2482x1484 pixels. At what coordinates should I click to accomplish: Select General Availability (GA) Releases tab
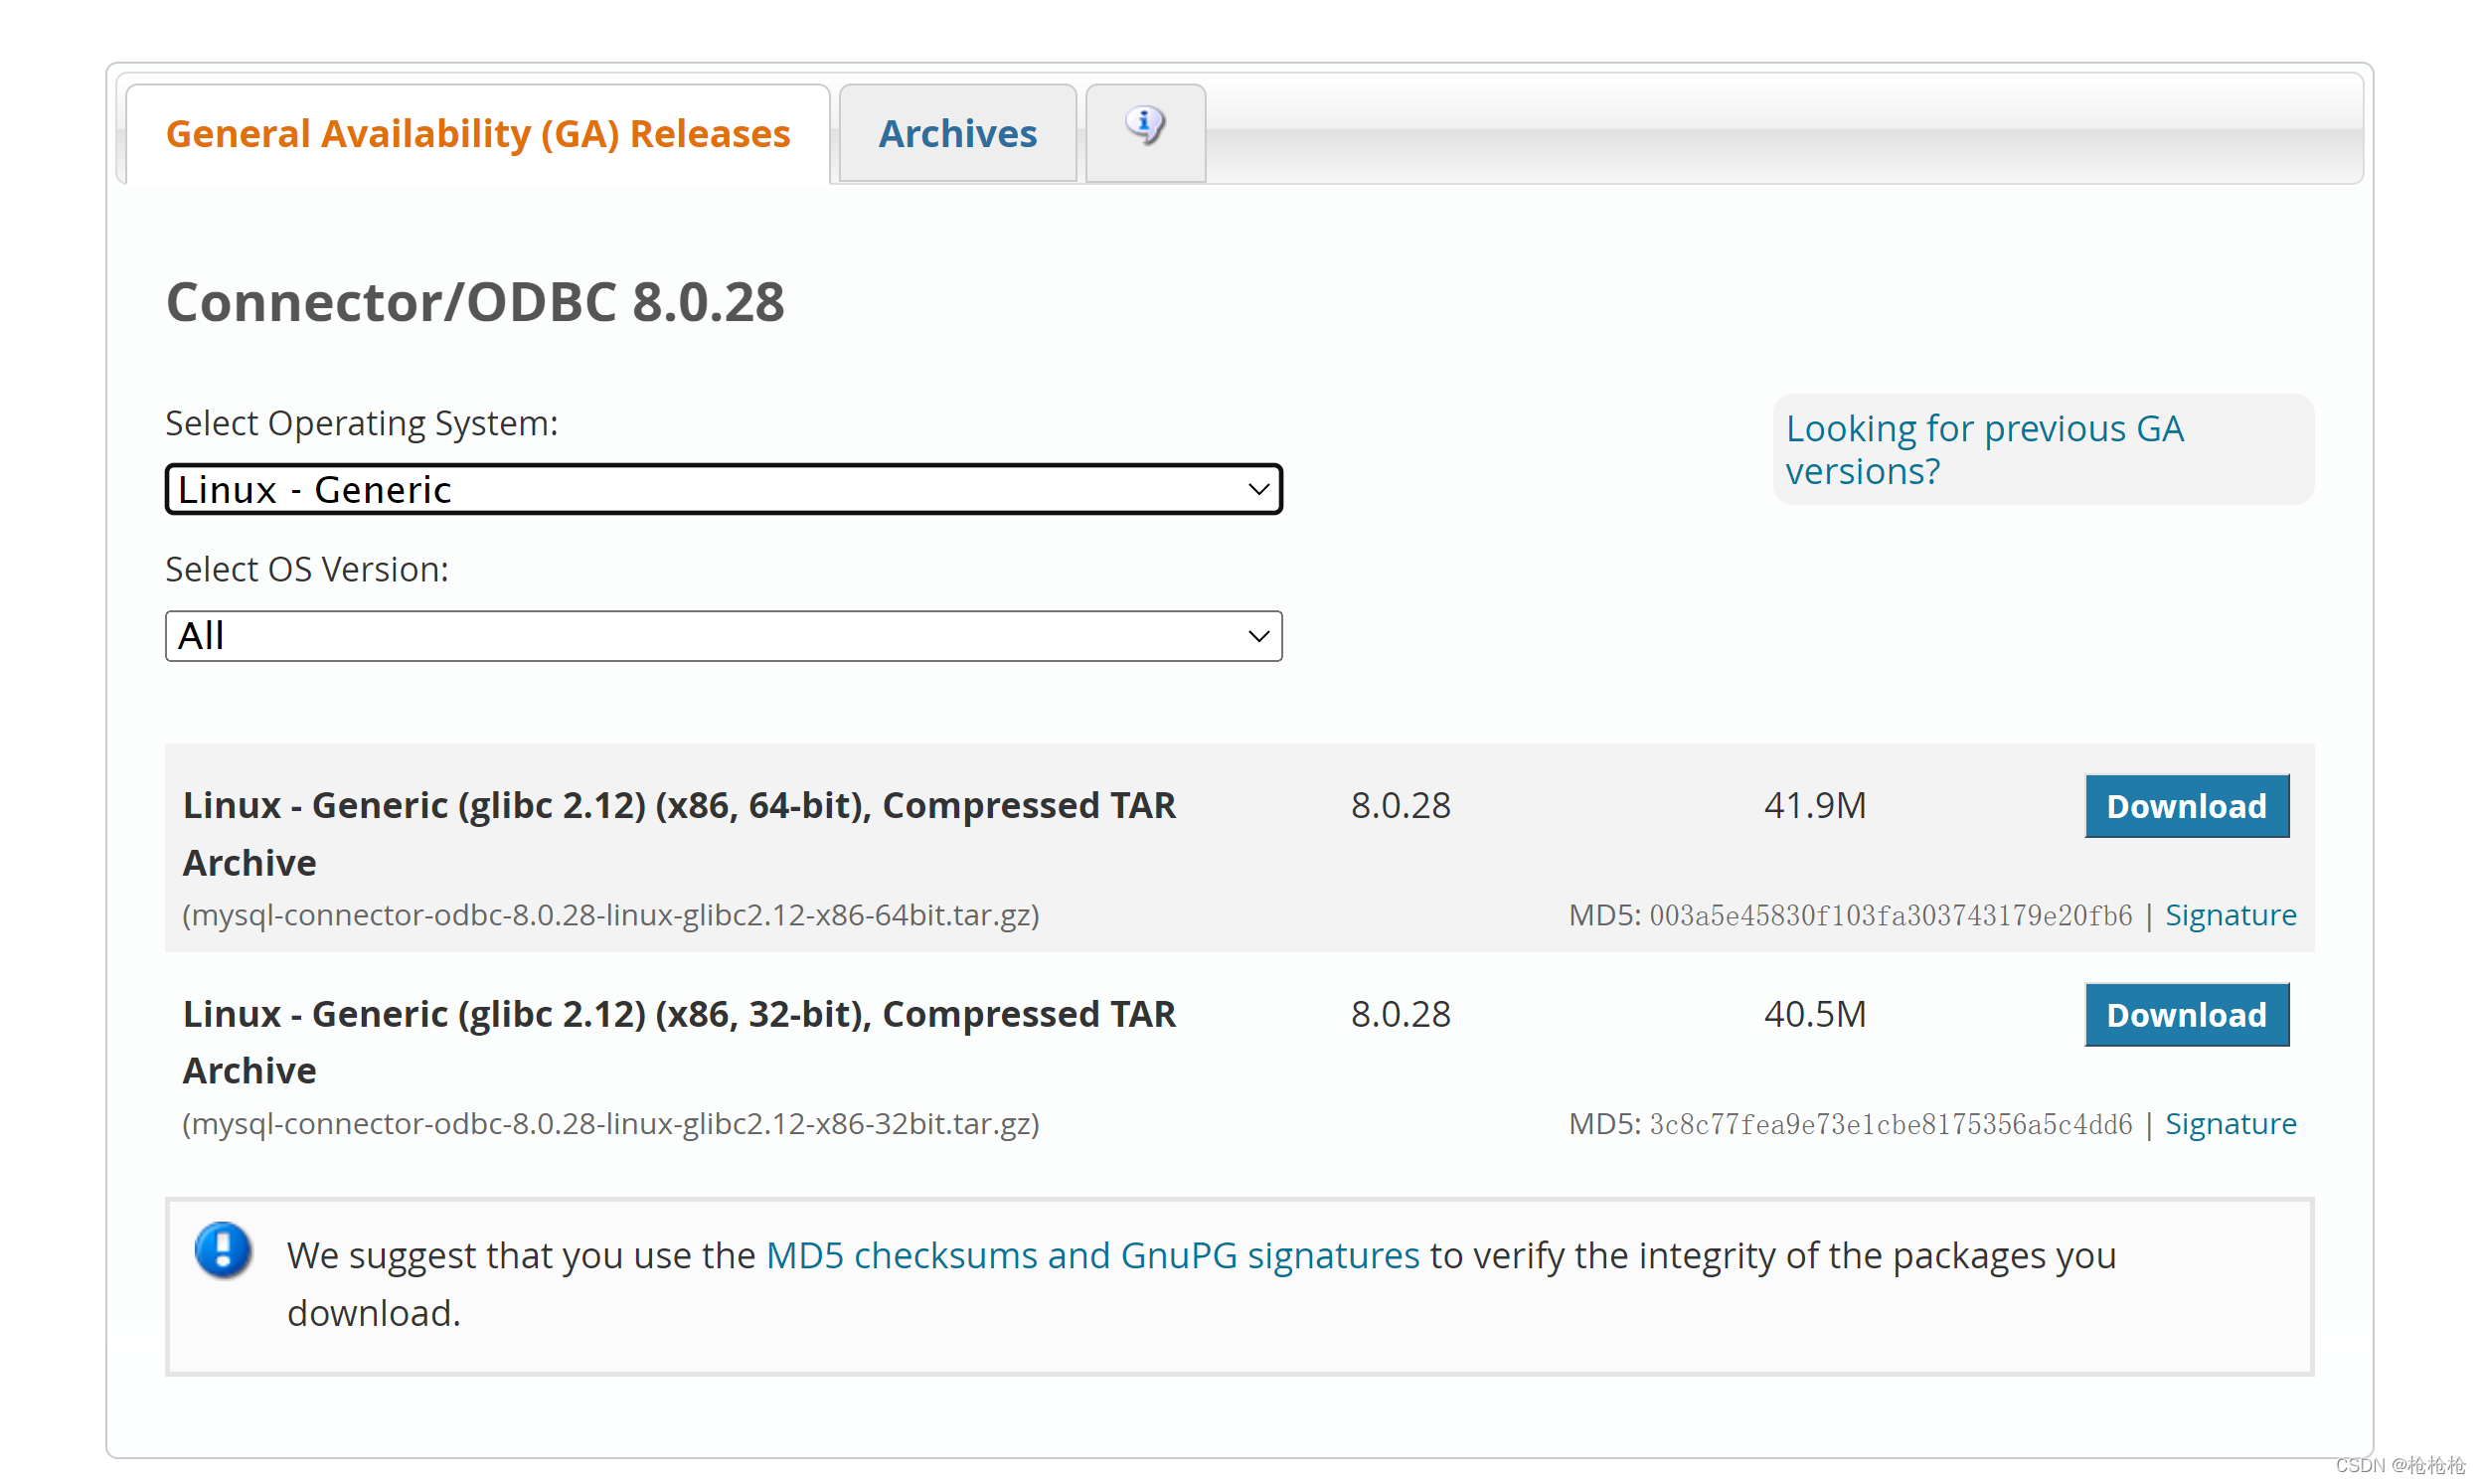pyautogui.click(x=478, y=134)
